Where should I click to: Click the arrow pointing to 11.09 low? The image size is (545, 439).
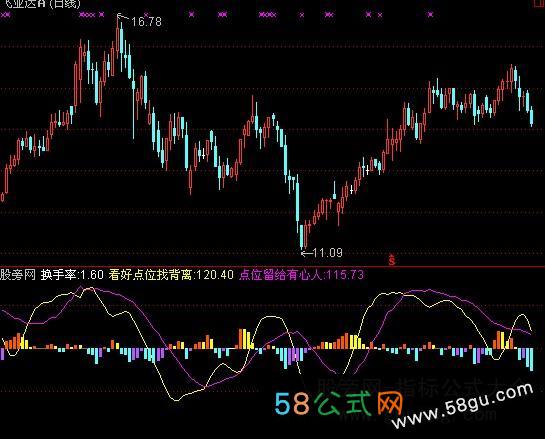click(x=307, y=253)
